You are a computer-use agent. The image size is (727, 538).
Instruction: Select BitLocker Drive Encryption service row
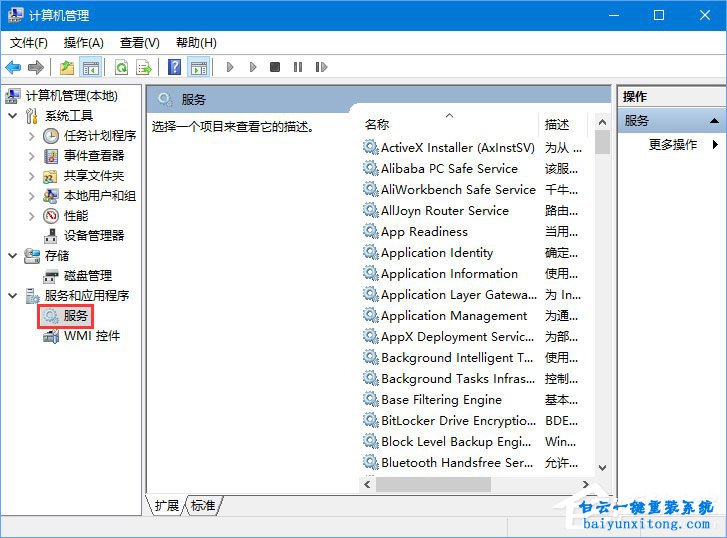[x=471, y=420]
